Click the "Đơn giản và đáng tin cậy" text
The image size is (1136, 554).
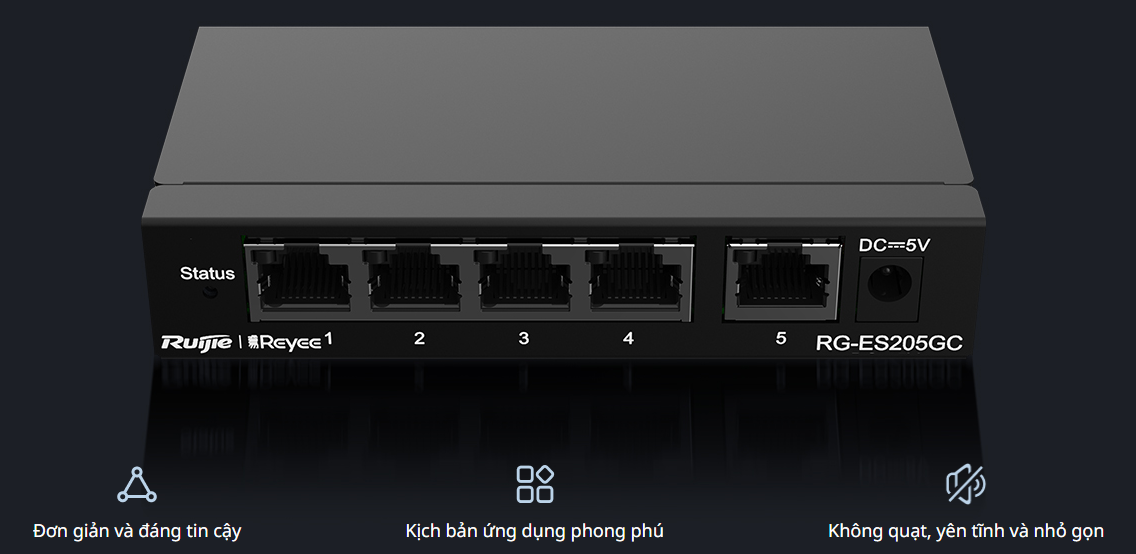click(x=137, y=531)
